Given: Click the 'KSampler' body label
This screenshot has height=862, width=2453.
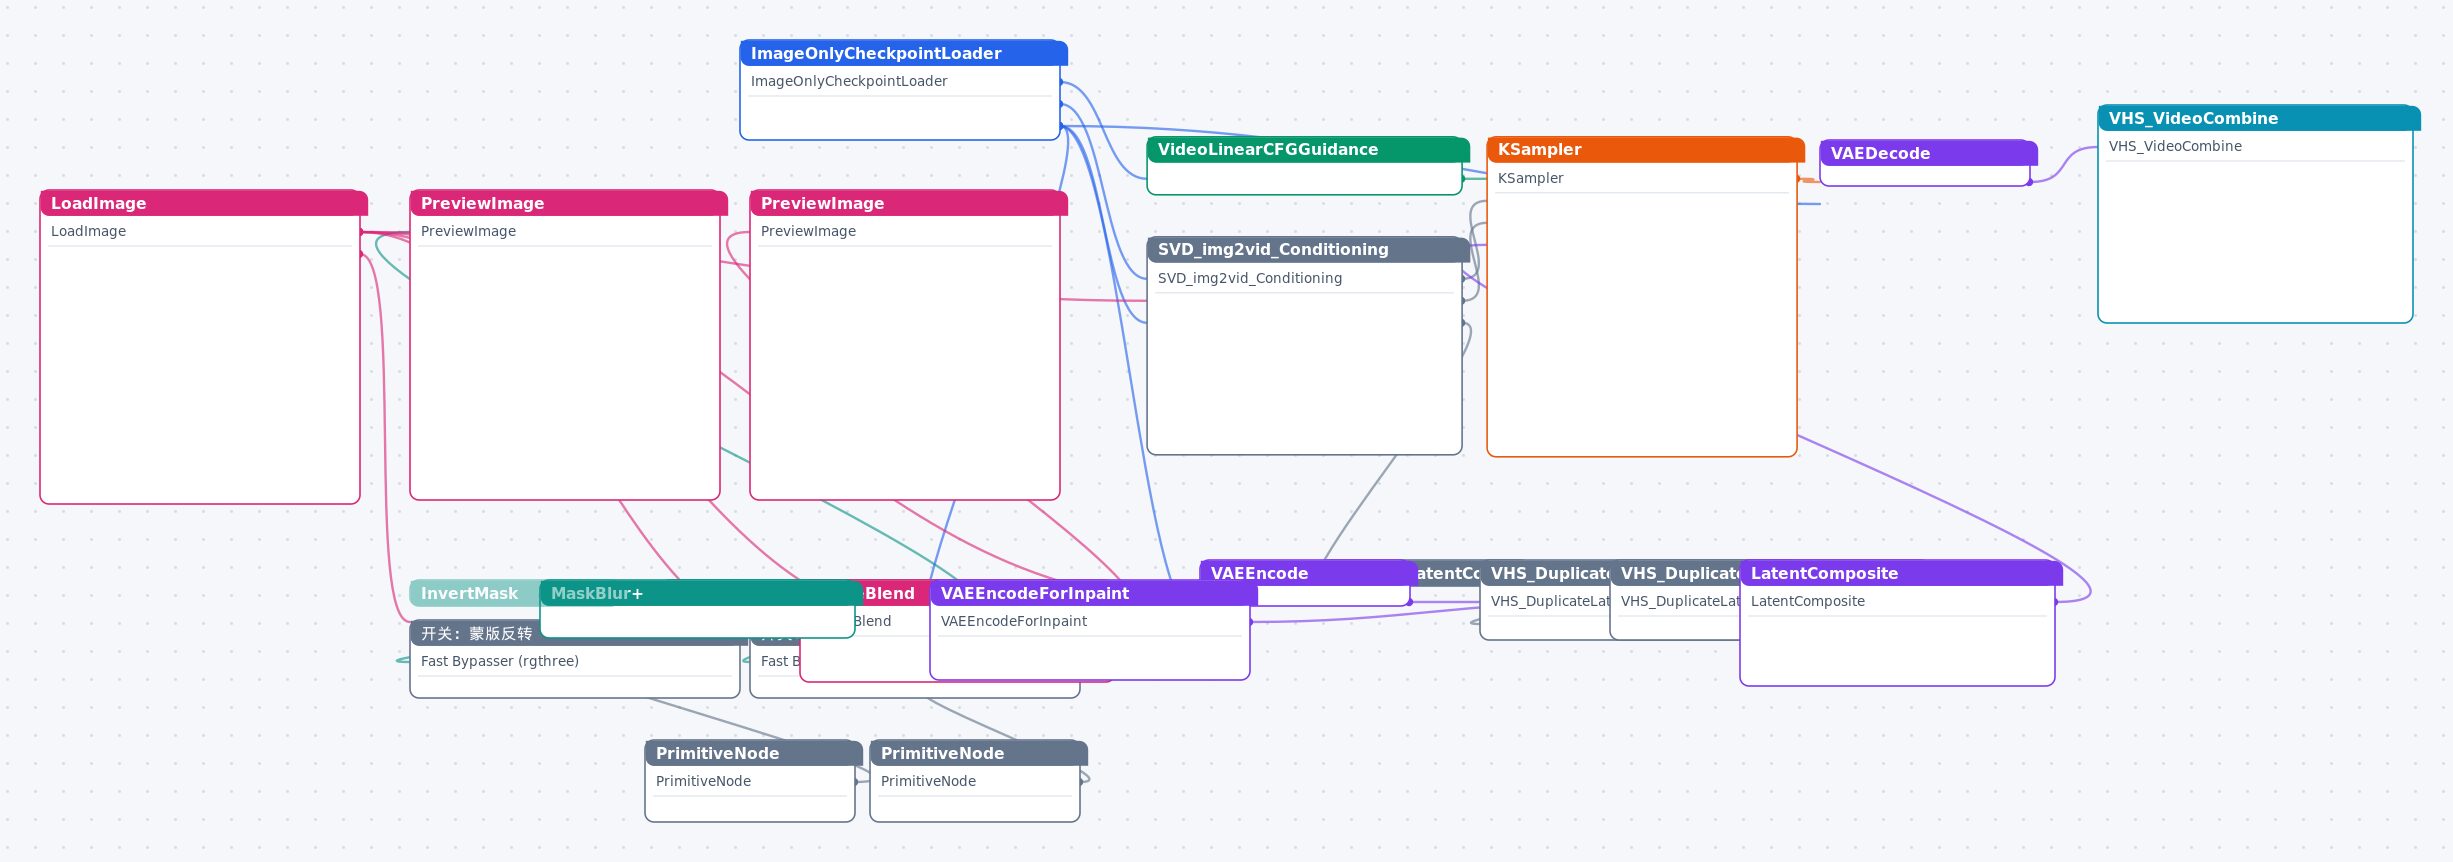Looking at the screenshot, I should pos(1530,178).
